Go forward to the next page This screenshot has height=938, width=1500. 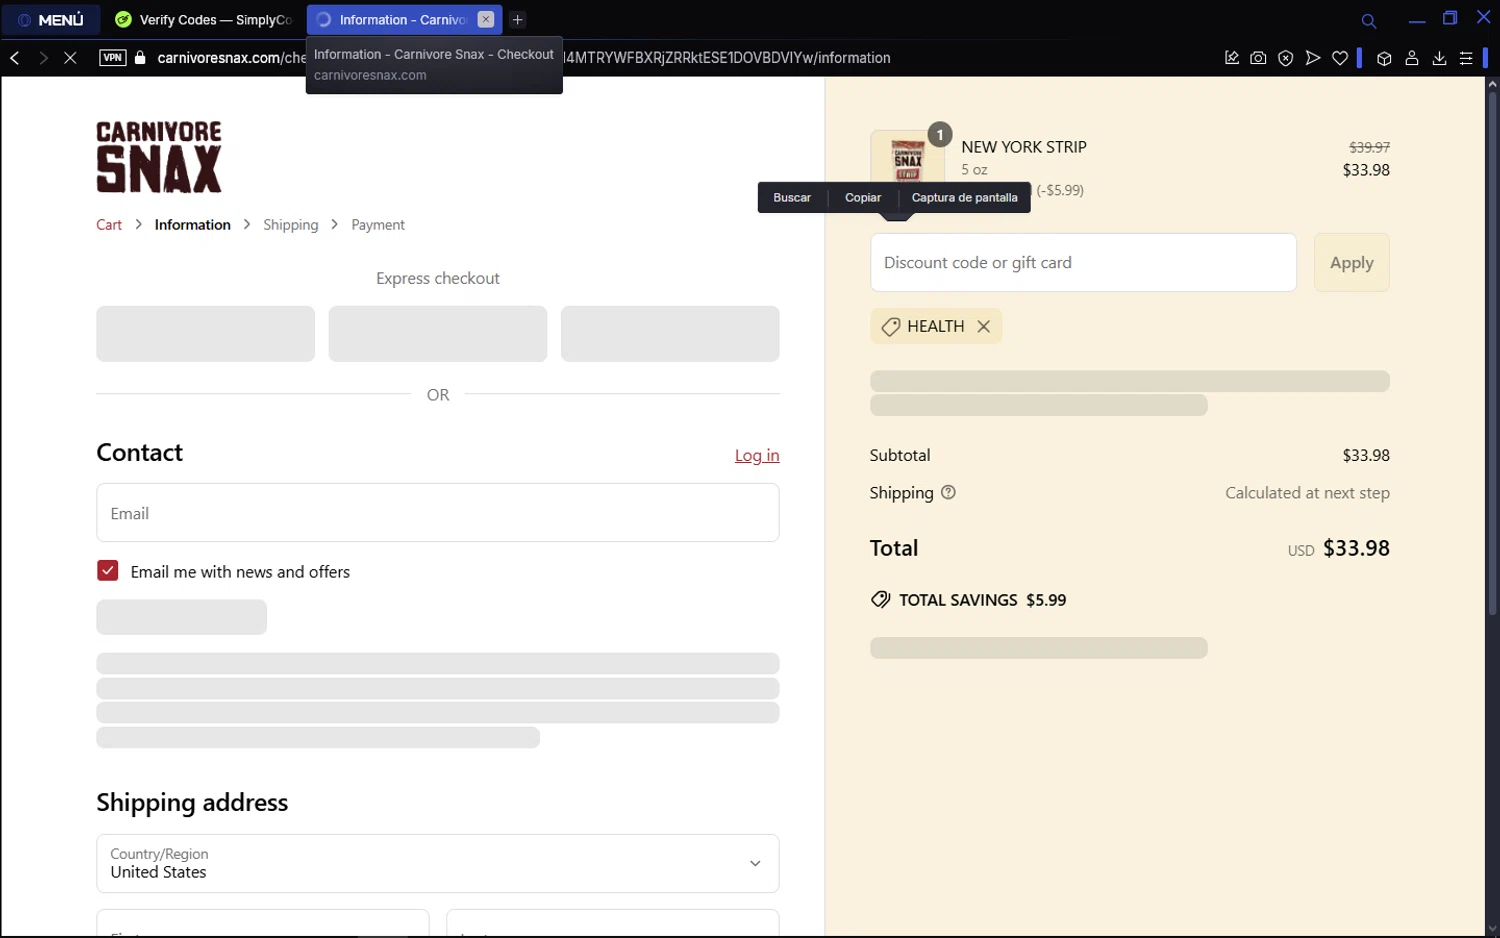[x=43, y=58]
